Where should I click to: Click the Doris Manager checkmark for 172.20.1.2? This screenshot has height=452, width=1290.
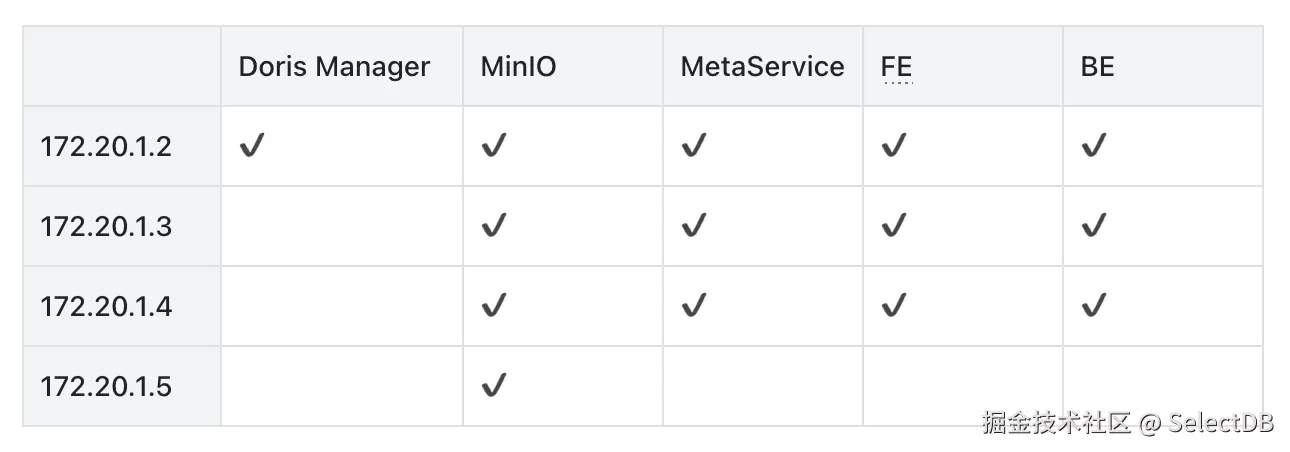251,147
